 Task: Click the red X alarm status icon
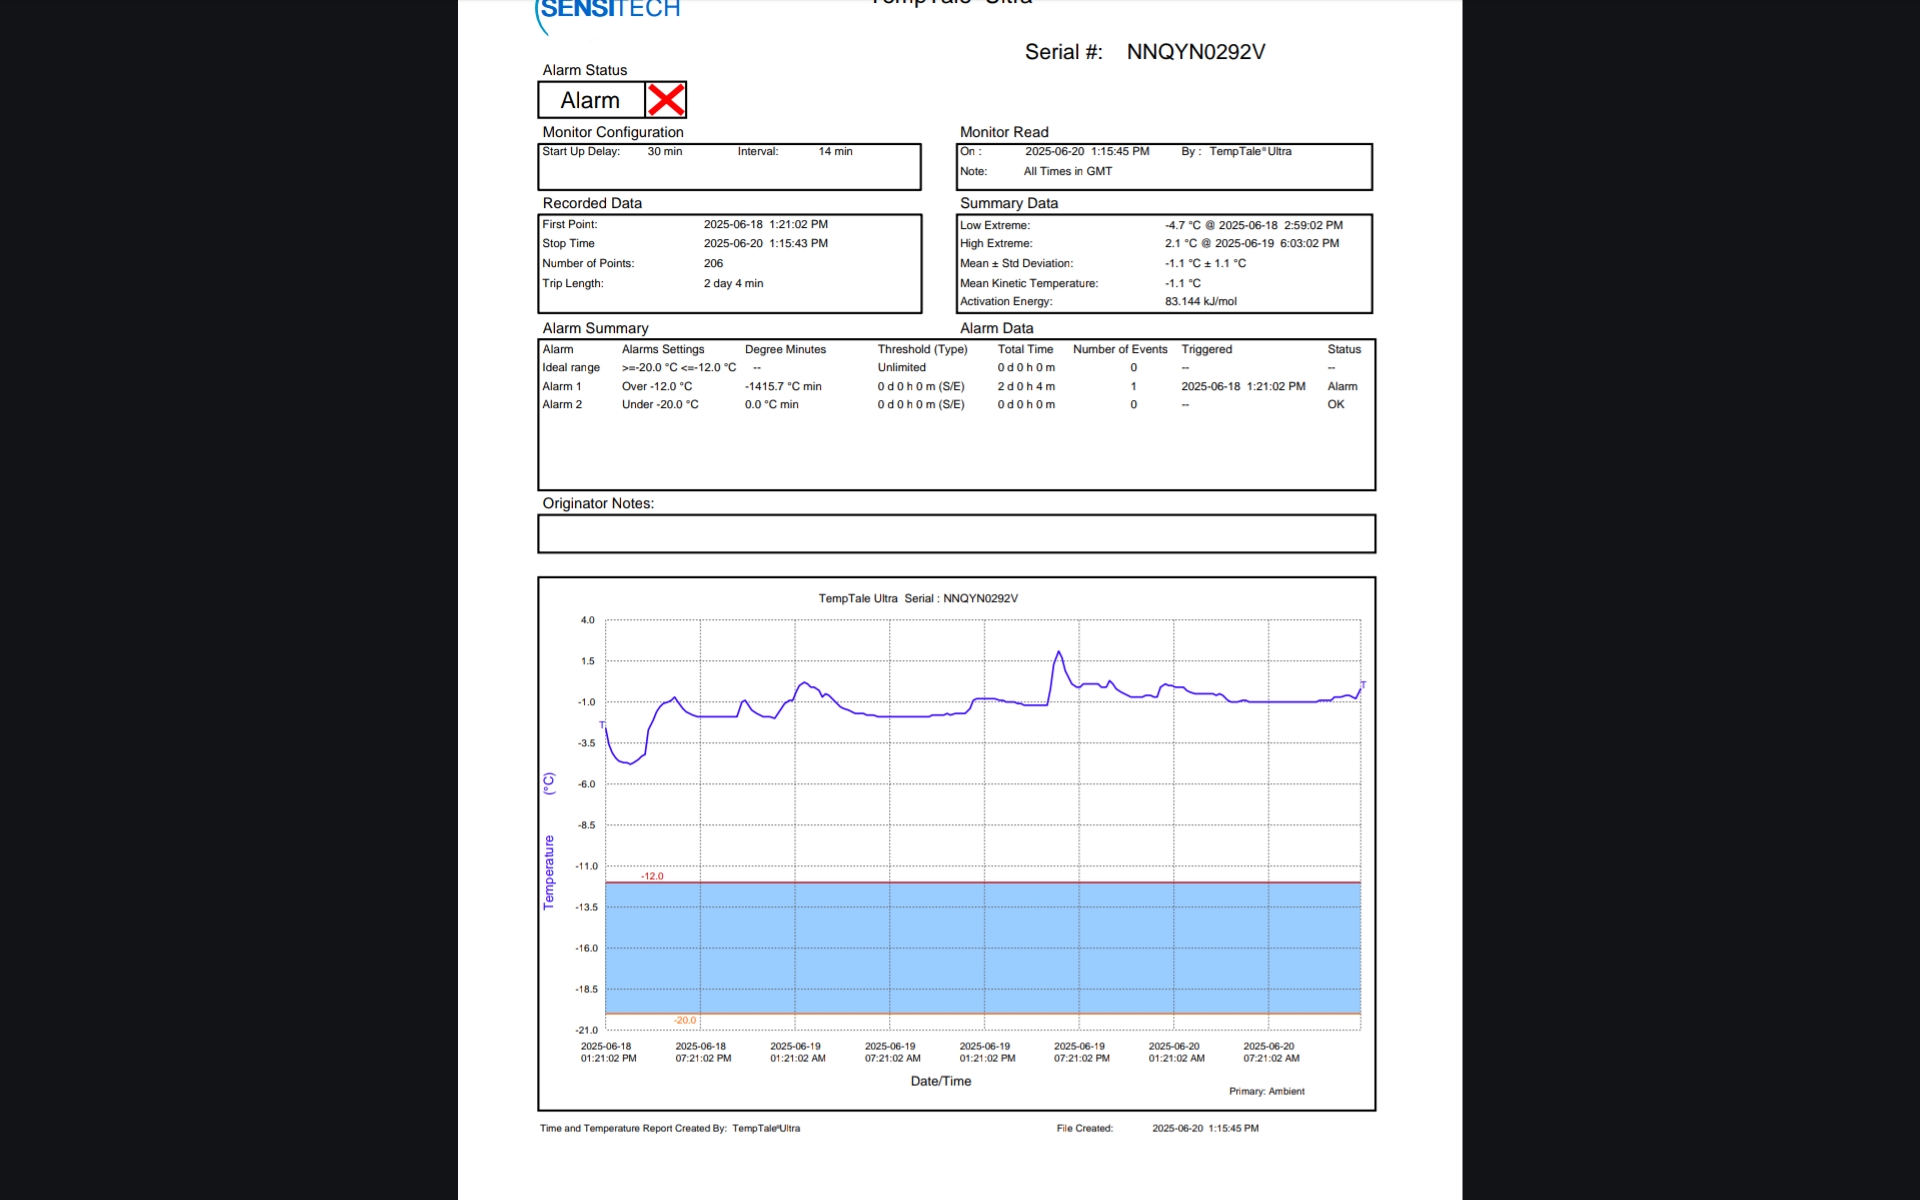(666, 100)
